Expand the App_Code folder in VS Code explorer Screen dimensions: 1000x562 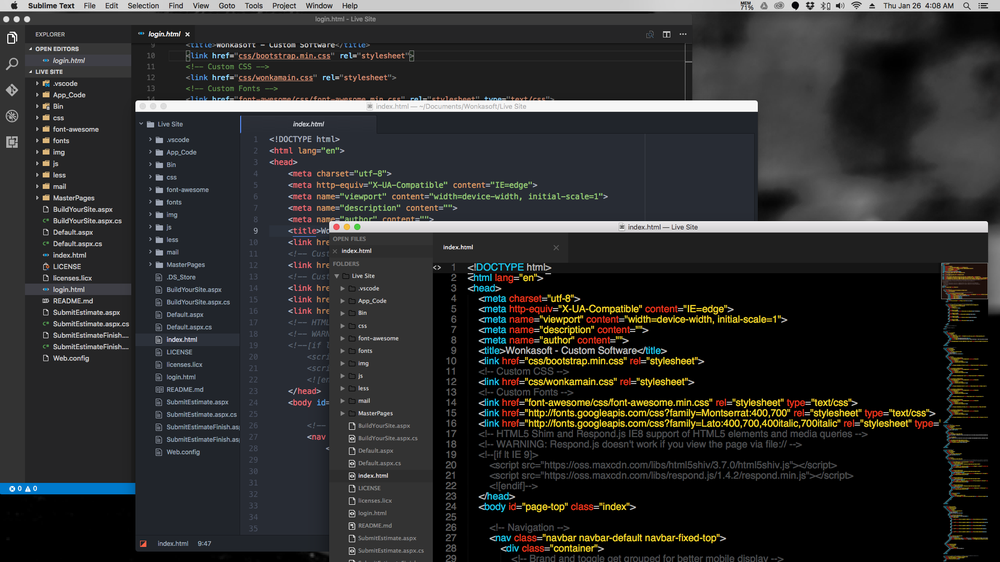[68, 95]
